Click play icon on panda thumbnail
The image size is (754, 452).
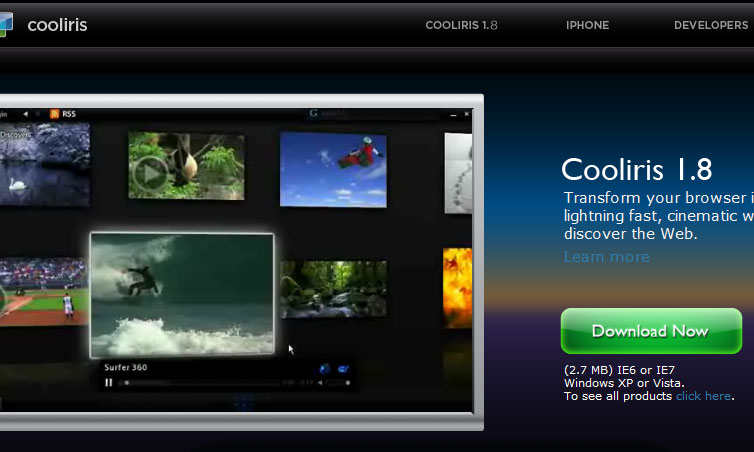[x=150, y=175]
